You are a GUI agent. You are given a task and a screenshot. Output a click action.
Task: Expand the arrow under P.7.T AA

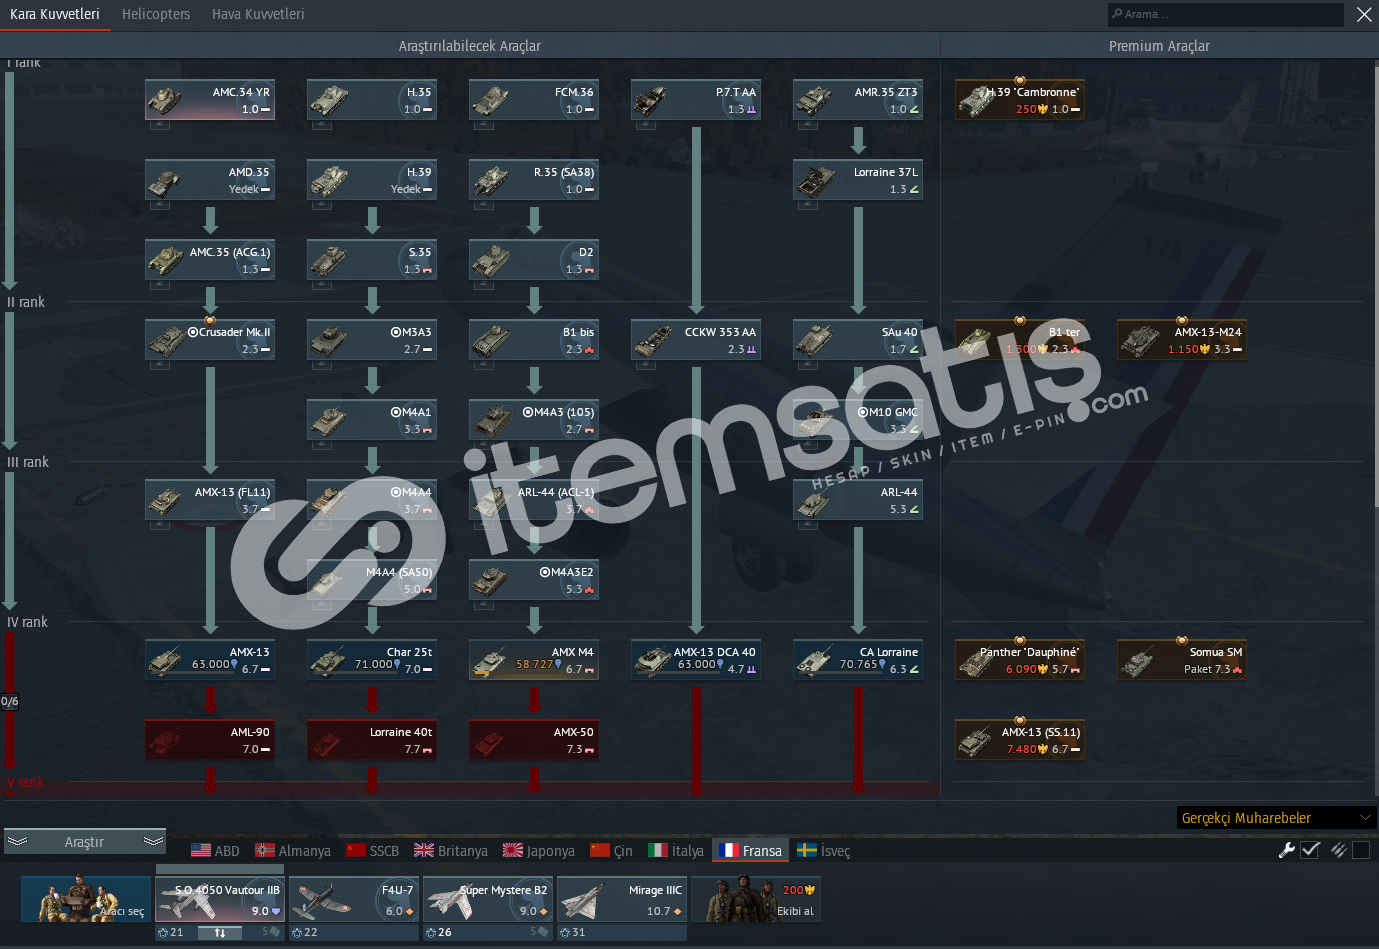tap(646, 126)
